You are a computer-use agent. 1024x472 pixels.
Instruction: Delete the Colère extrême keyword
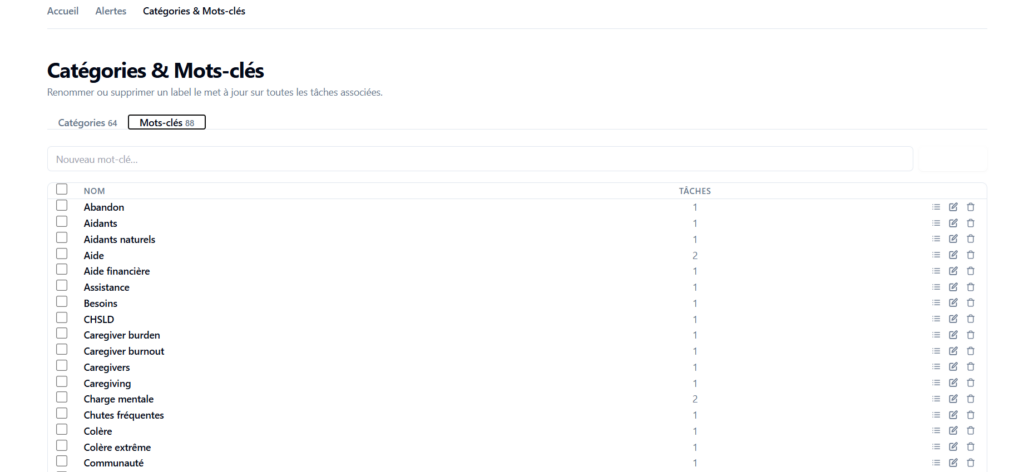click(x=970, y=447)
